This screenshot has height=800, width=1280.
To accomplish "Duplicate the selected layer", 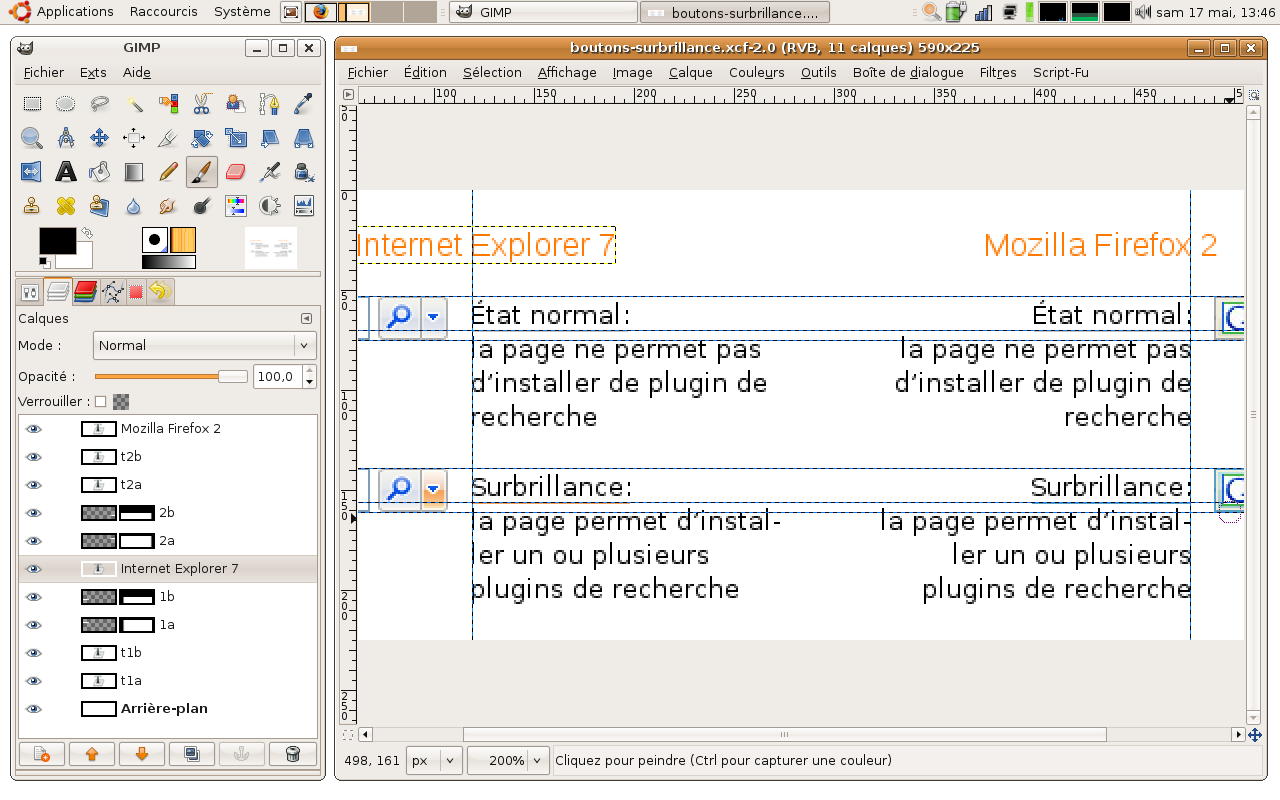I will coord(192,754).
